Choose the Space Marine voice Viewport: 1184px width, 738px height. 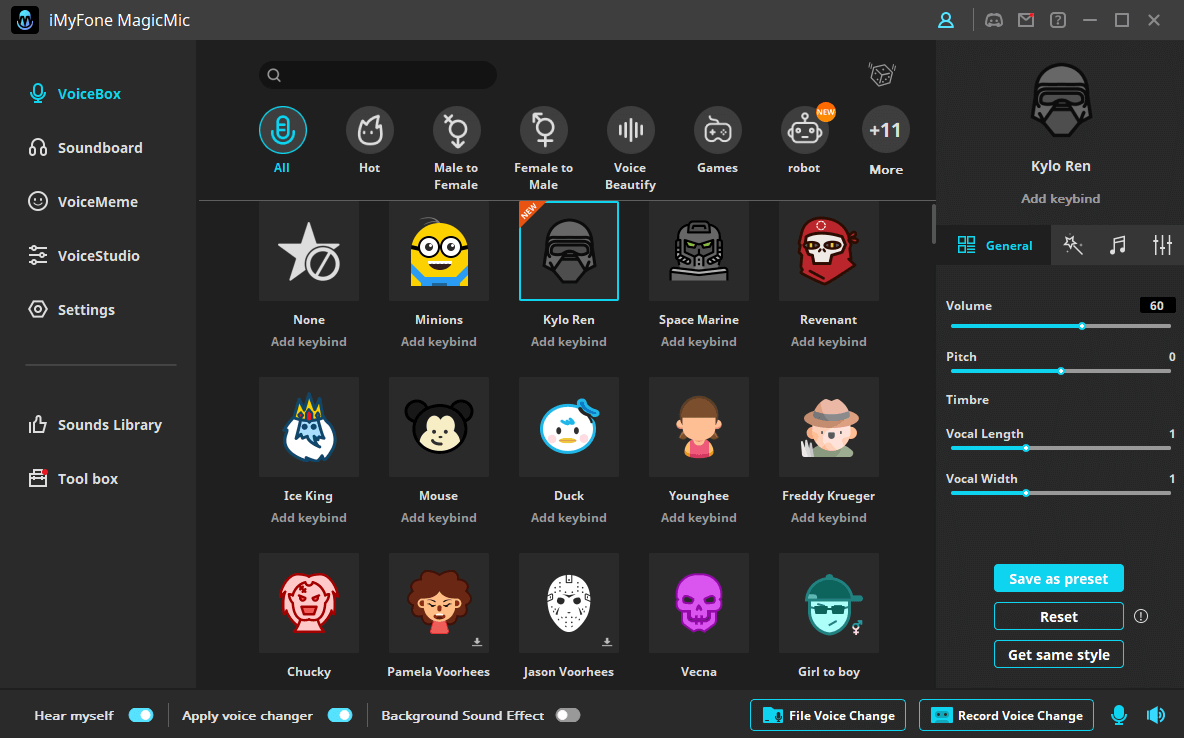coord(698,251)
